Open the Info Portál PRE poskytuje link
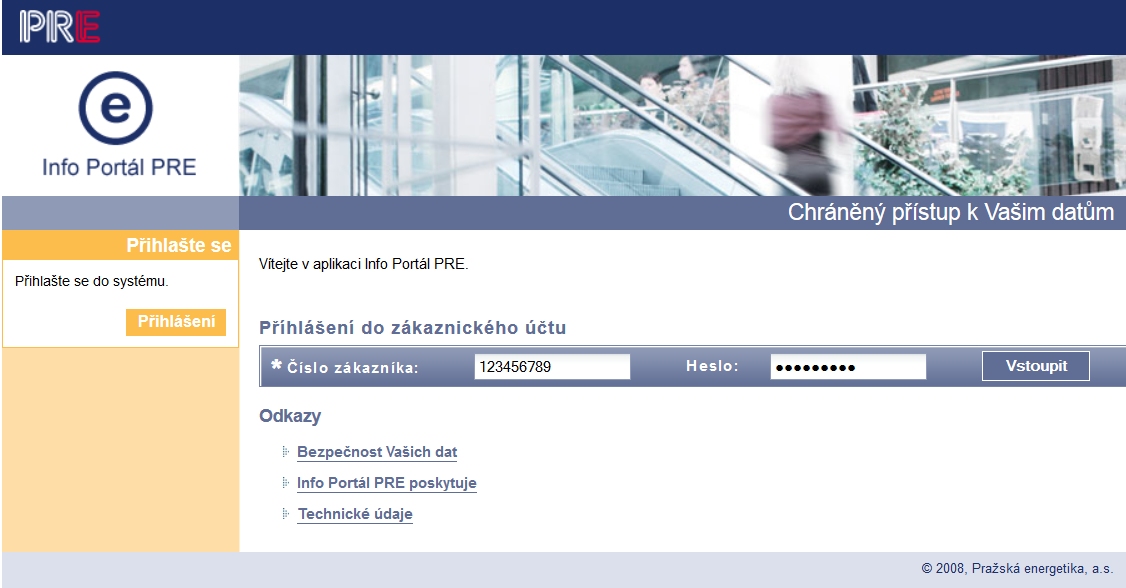Viewport: 1126px width, 588px height. coord(387,483)
